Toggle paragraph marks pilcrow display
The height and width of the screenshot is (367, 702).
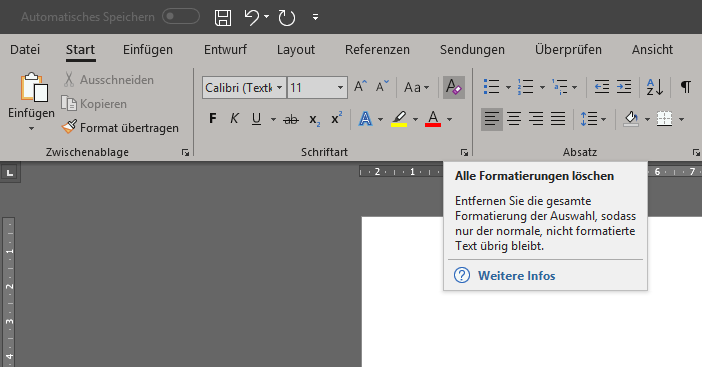(x=685, y=87)
